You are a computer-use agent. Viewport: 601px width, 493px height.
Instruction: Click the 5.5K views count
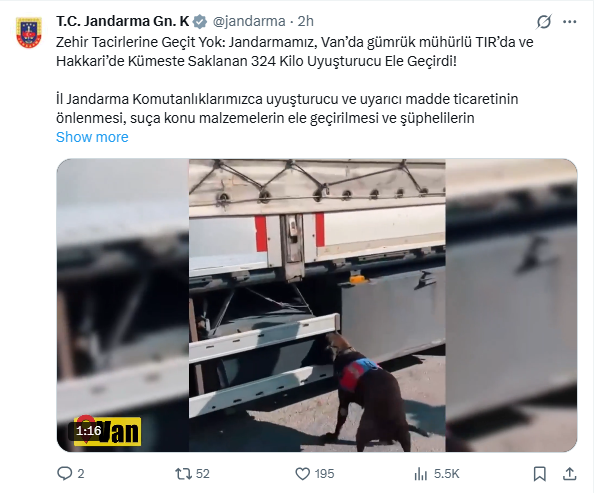(x=447, y=474)
